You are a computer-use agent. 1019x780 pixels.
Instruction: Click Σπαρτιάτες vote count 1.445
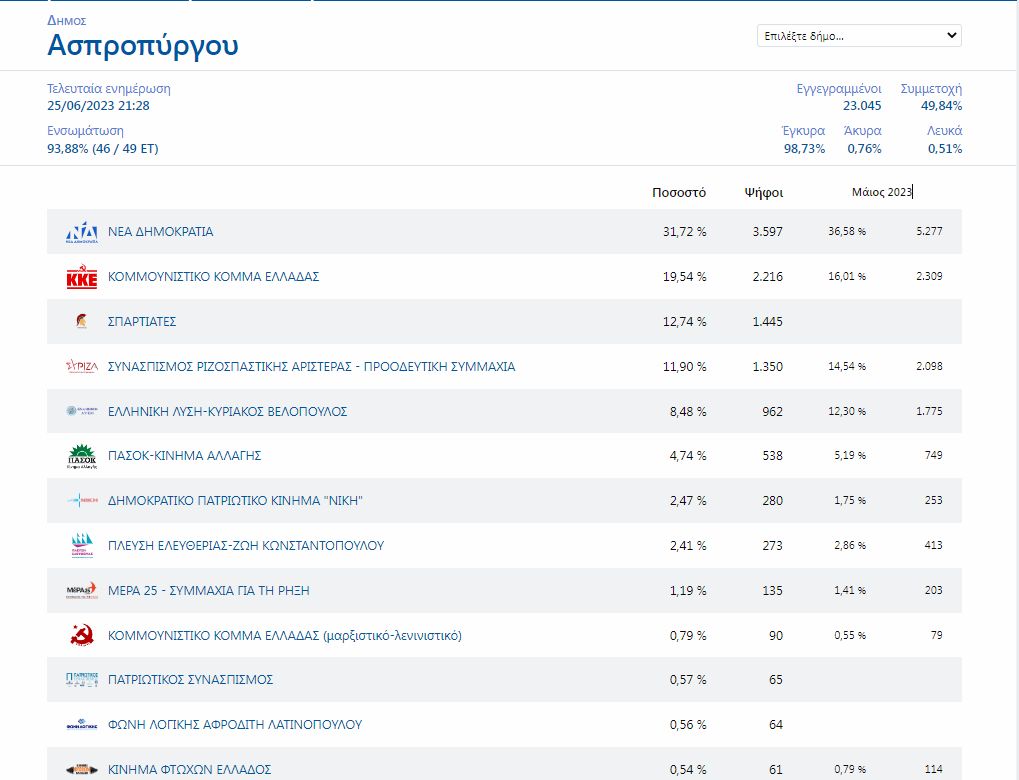(767, 322)
